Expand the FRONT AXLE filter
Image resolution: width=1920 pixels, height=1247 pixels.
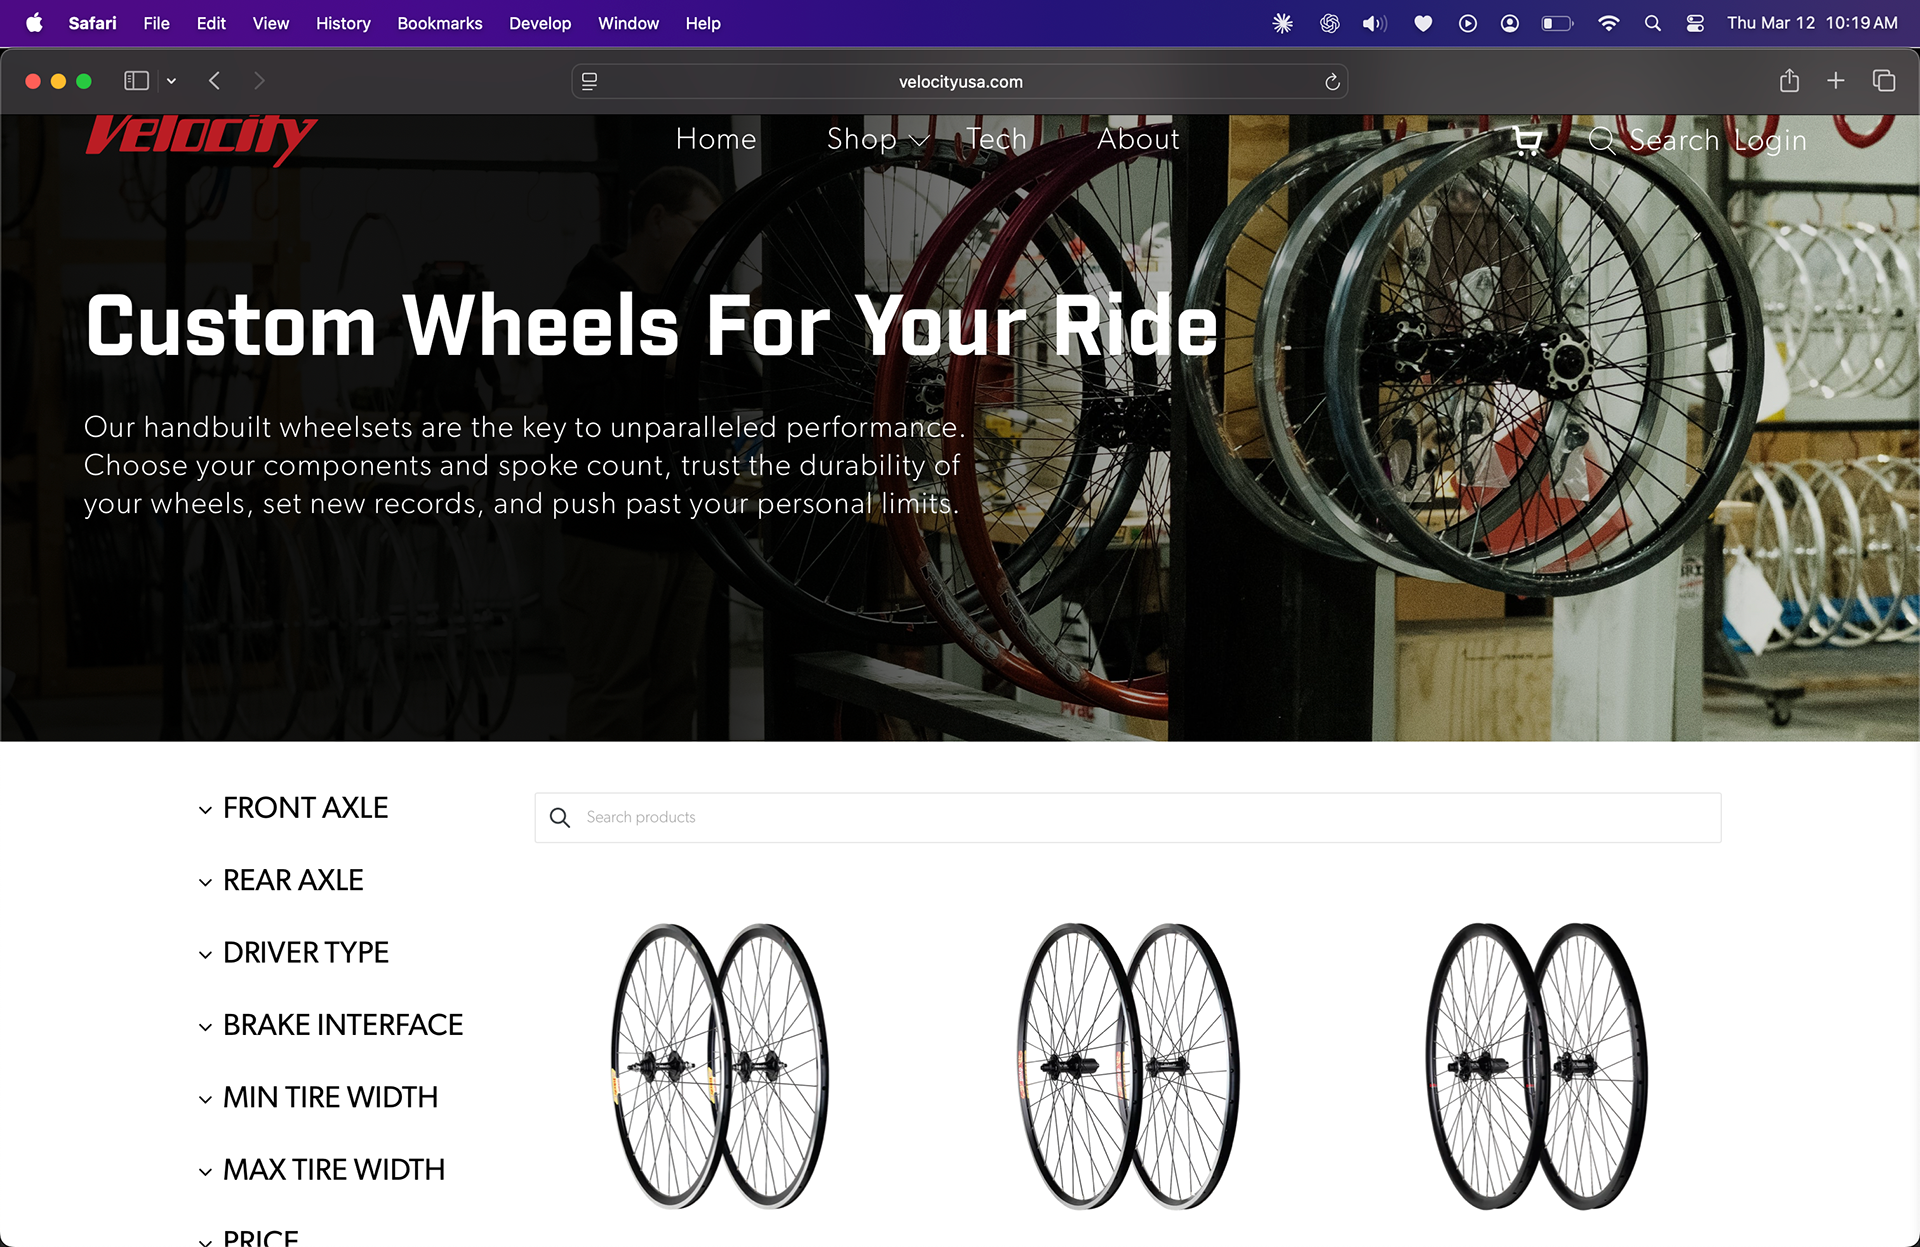coord(305,808)
